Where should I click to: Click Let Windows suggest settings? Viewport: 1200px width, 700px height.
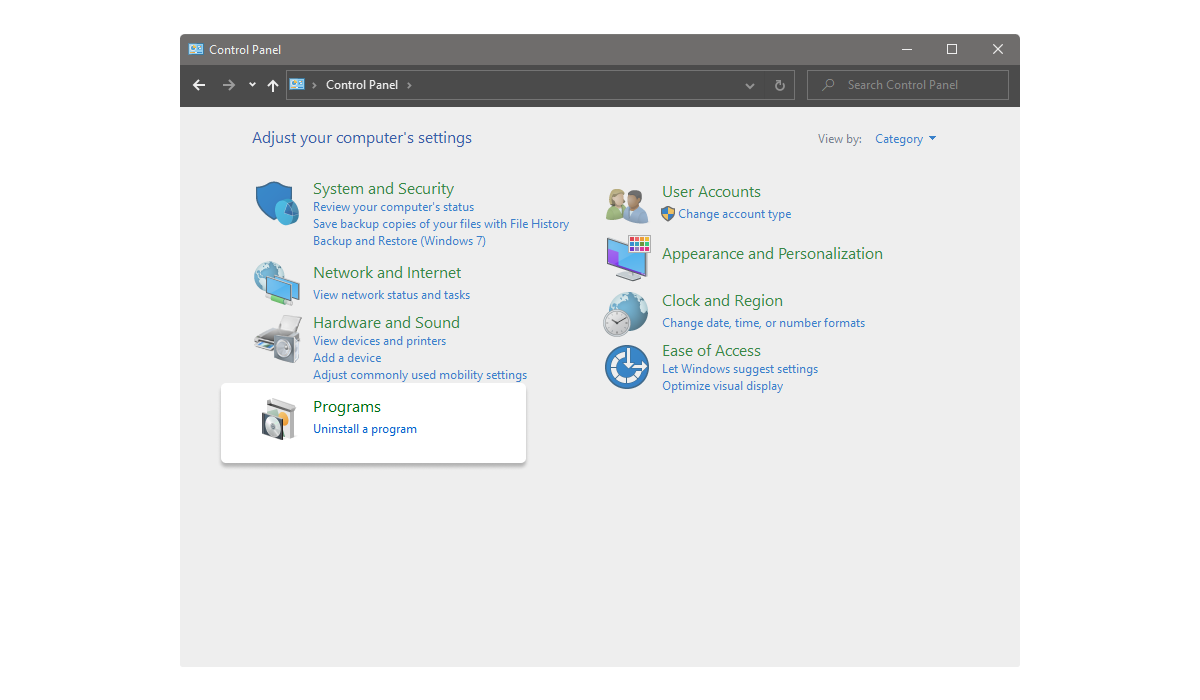(x=740, y=369)
